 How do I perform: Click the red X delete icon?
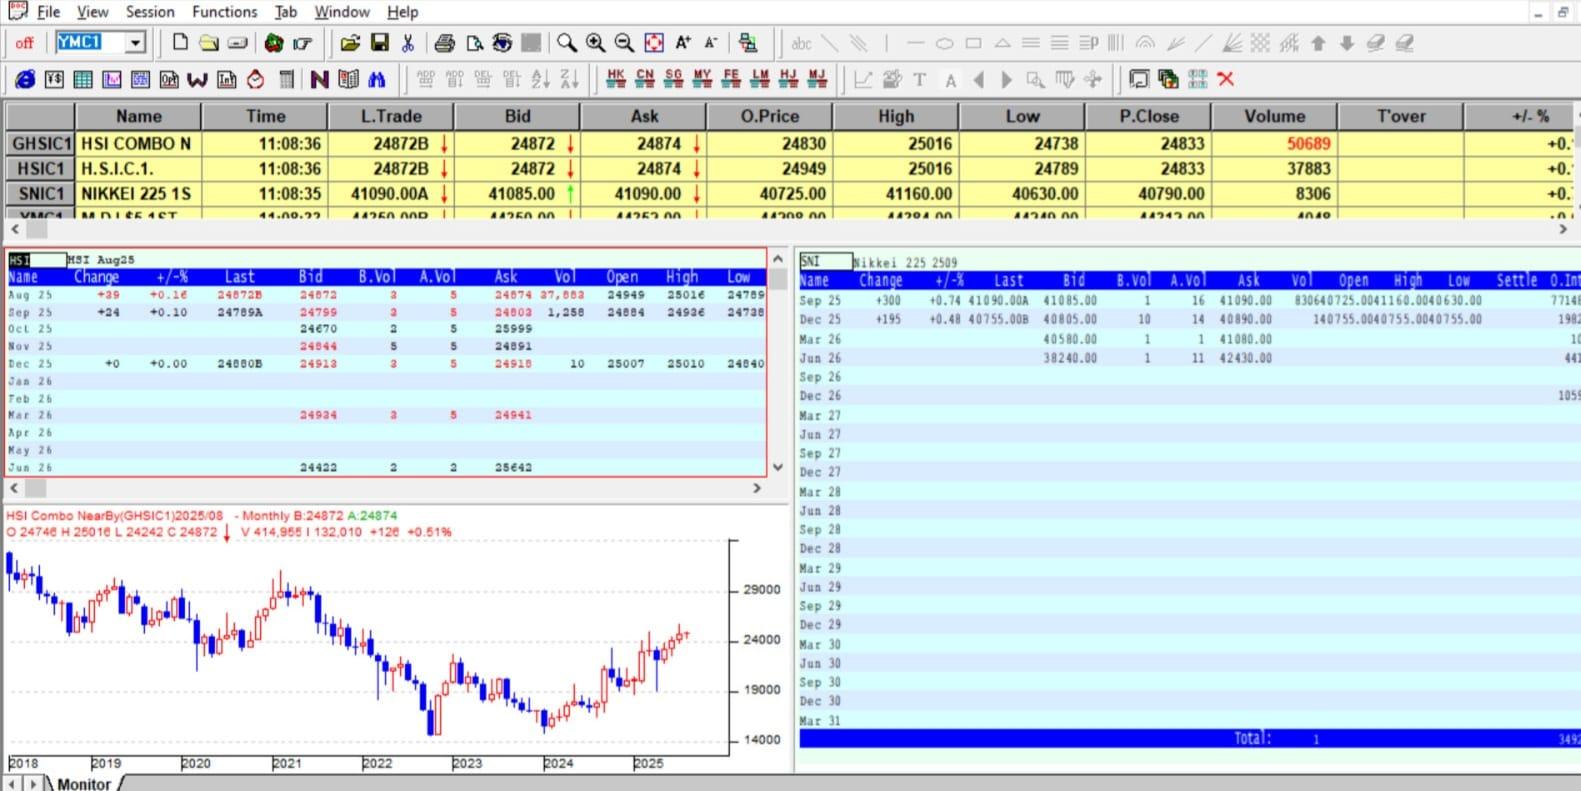1226,79
